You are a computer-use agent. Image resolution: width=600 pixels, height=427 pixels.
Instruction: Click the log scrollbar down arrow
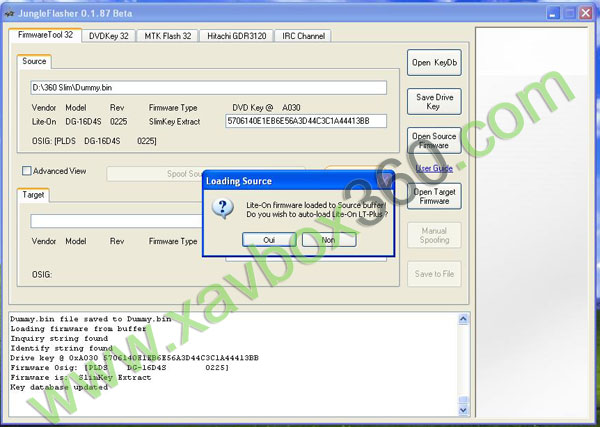click(x=463, y=411)
